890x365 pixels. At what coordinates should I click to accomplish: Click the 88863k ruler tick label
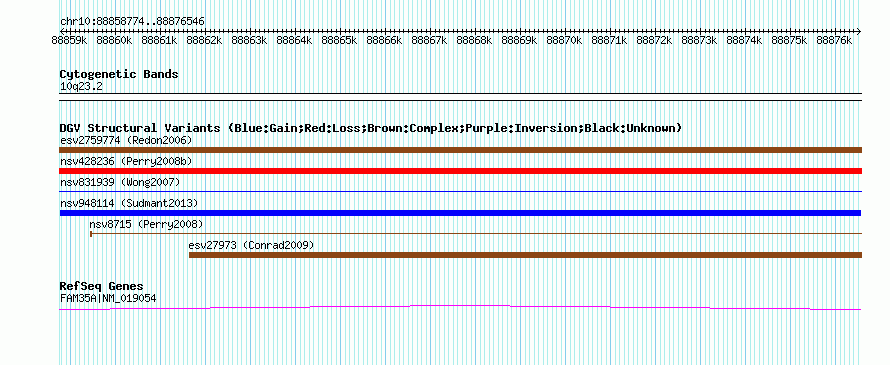[x=249, y=40]
